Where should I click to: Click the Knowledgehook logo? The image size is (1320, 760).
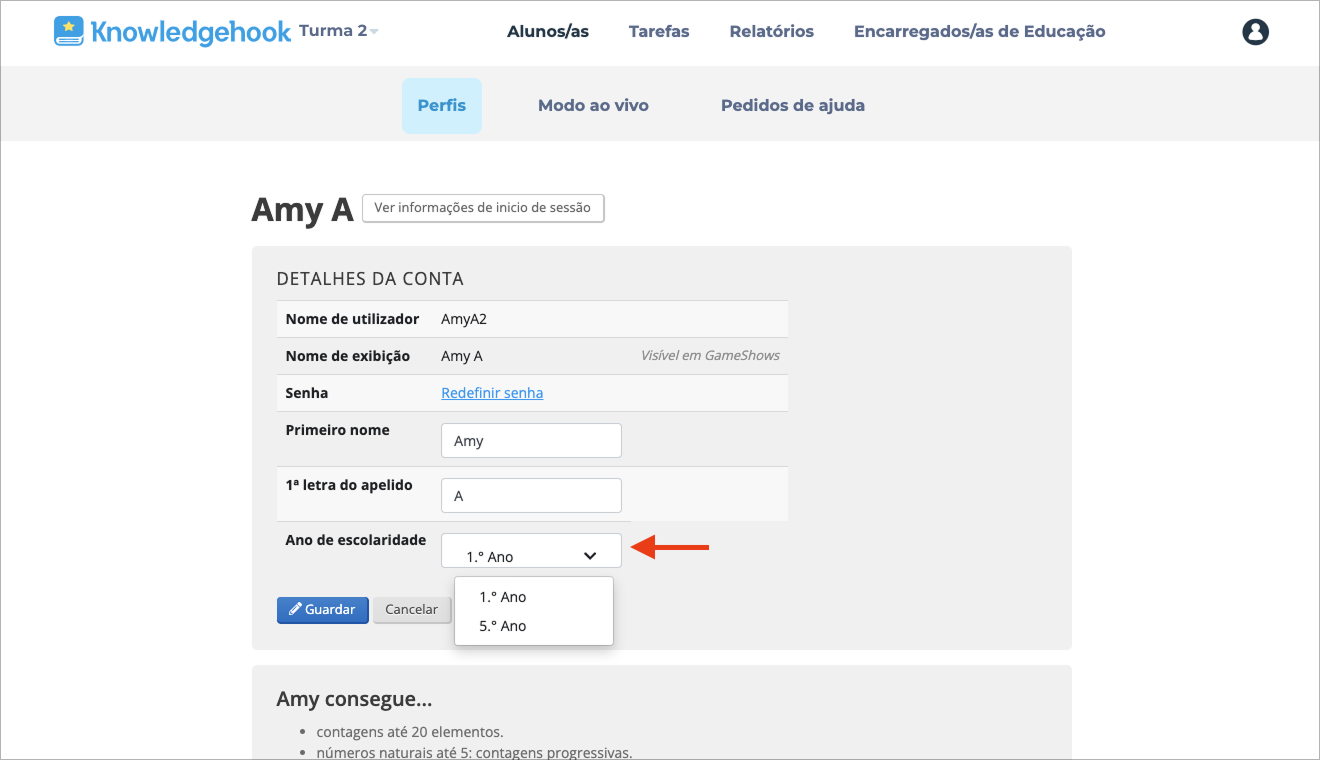coord(172,31)
